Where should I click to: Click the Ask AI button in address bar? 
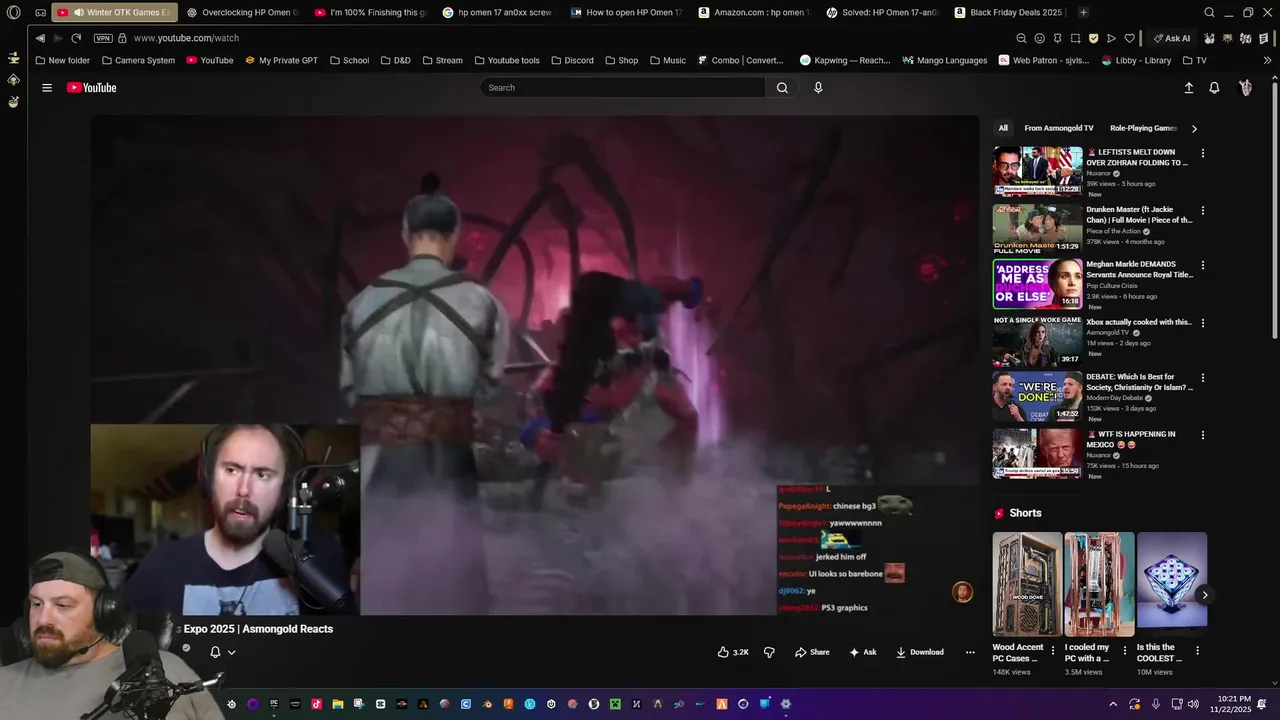pyautogui.click(x=1171, y=38)
